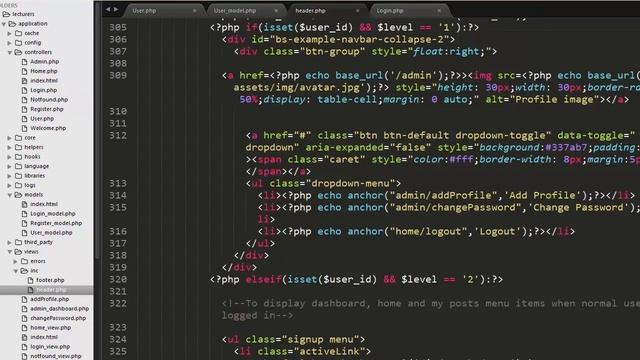
Task: Collapse the application folder
Action: pyautogui.click(x=4, y=24)
